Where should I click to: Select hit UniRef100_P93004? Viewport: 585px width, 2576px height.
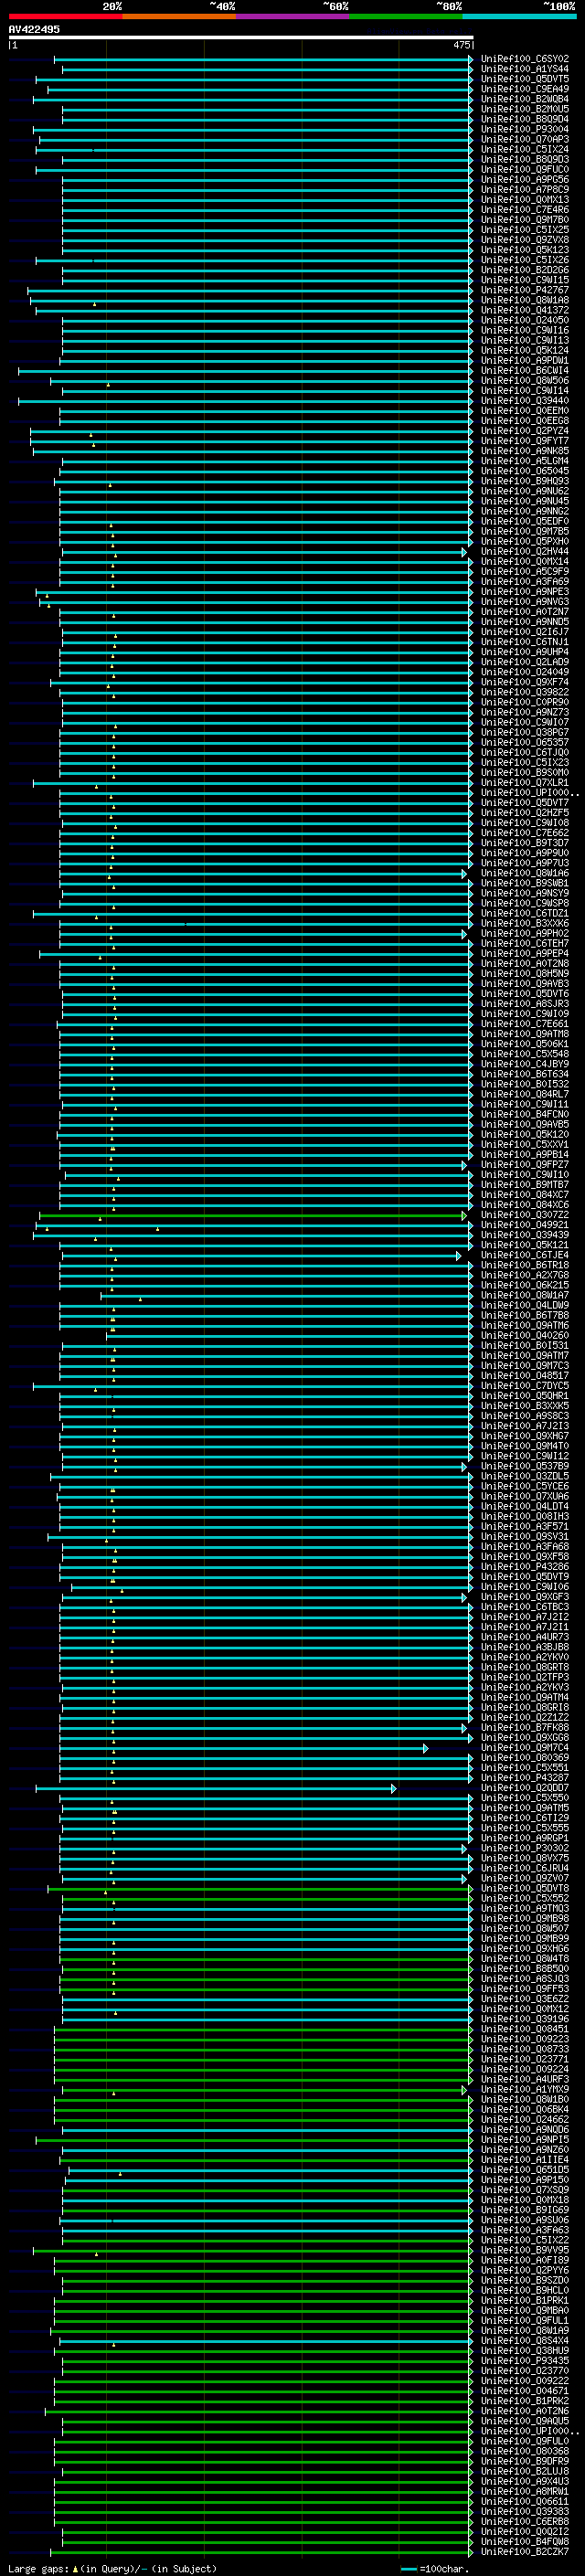tap(525, 129)
